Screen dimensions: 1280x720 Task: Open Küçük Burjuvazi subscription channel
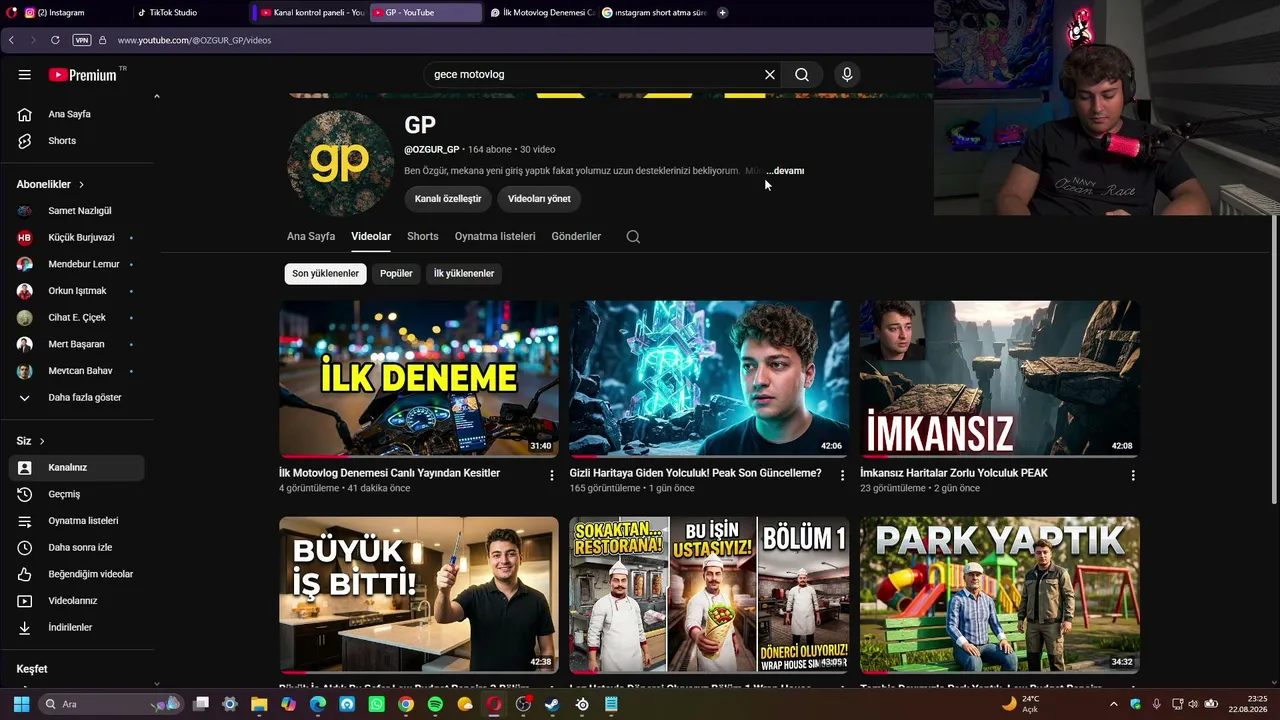coord(80,238)
